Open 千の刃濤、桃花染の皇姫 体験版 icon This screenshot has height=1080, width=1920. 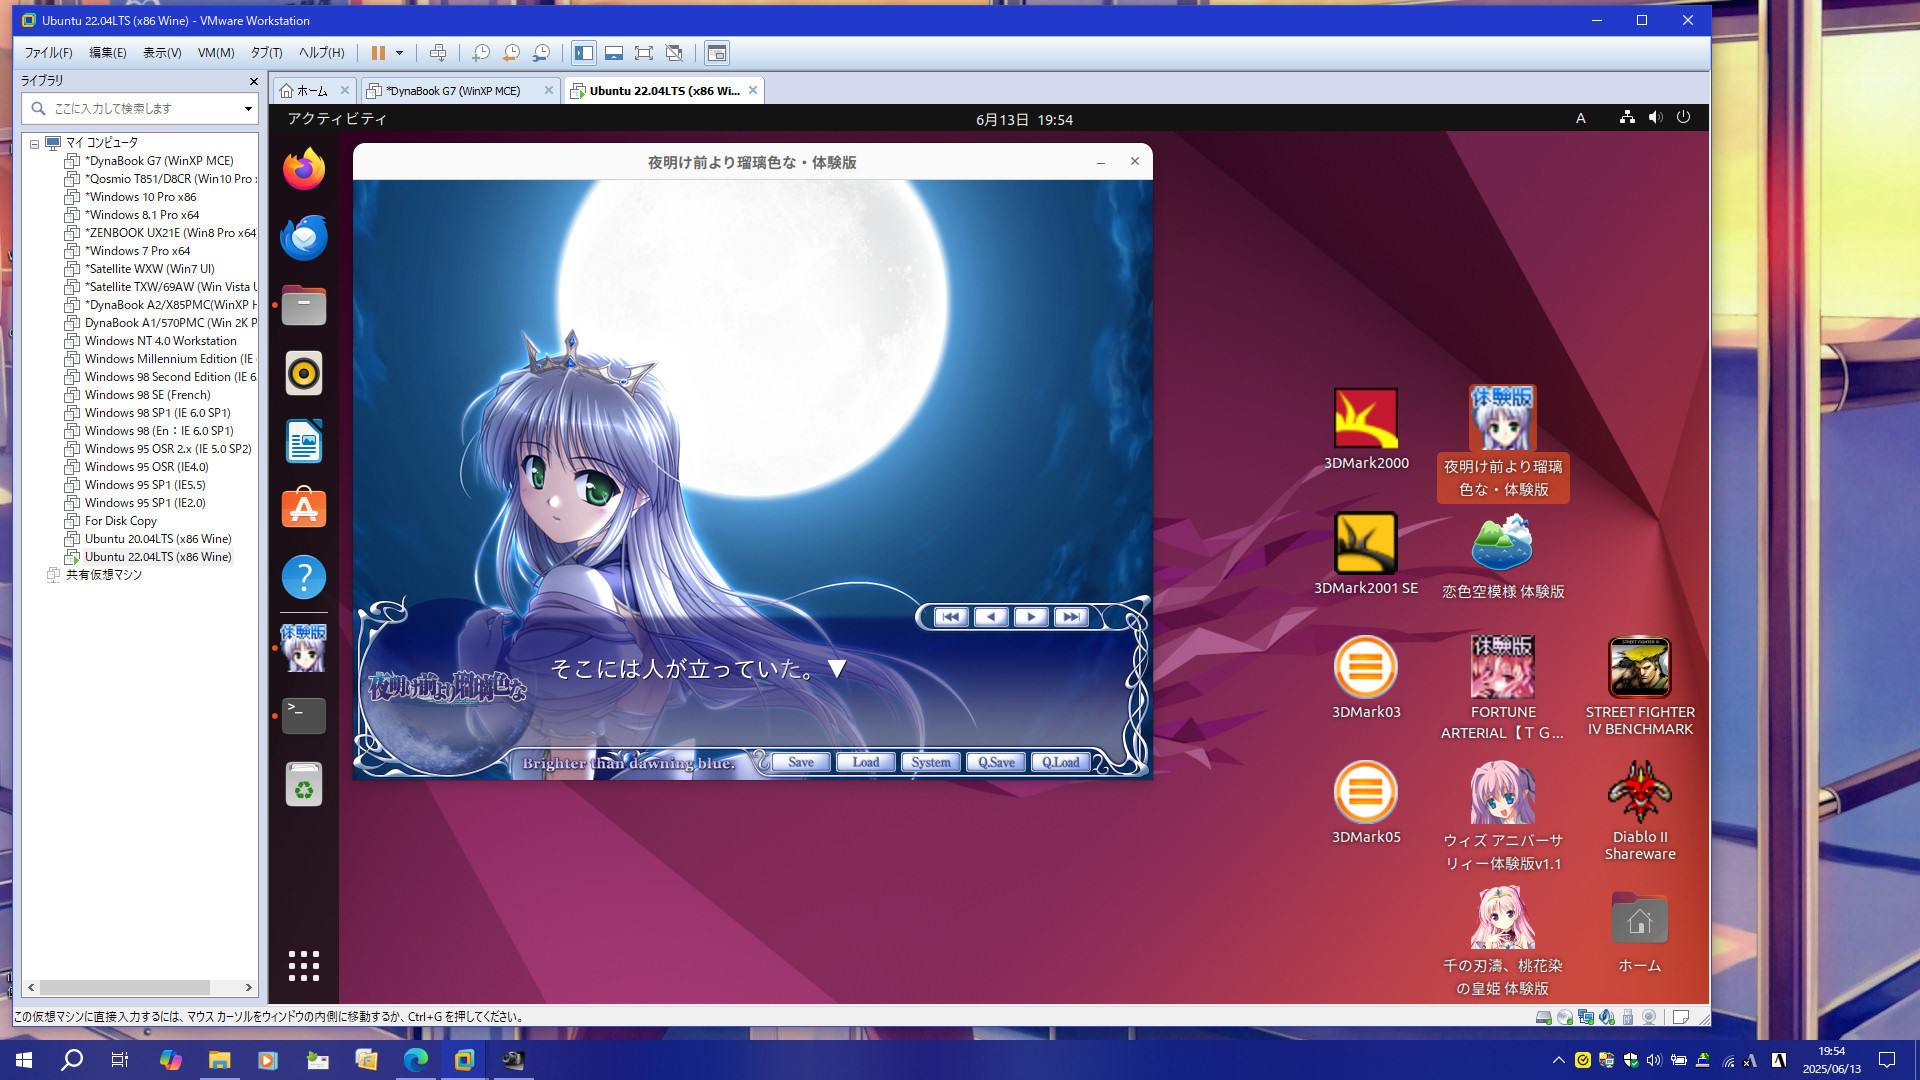[1503, 941]
